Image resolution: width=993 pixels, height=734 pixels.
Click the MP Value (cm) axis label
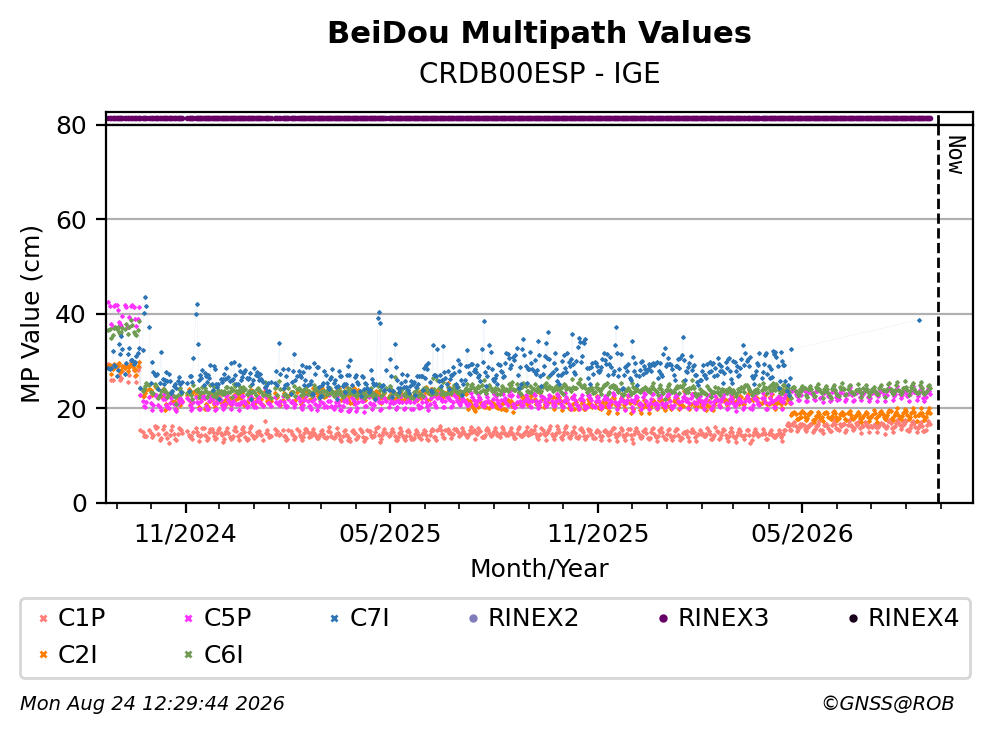coord(30,315)
